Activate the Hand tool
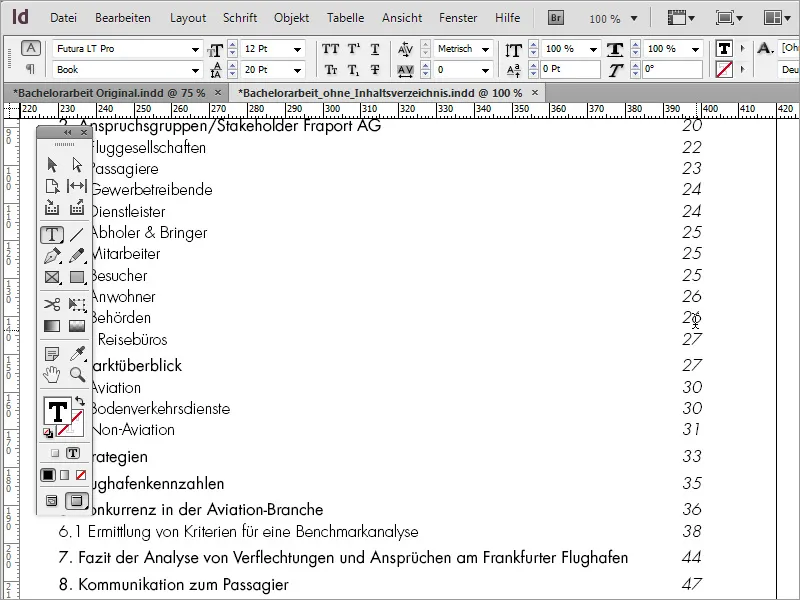The image size is (800, 600). tap(52, 375)
